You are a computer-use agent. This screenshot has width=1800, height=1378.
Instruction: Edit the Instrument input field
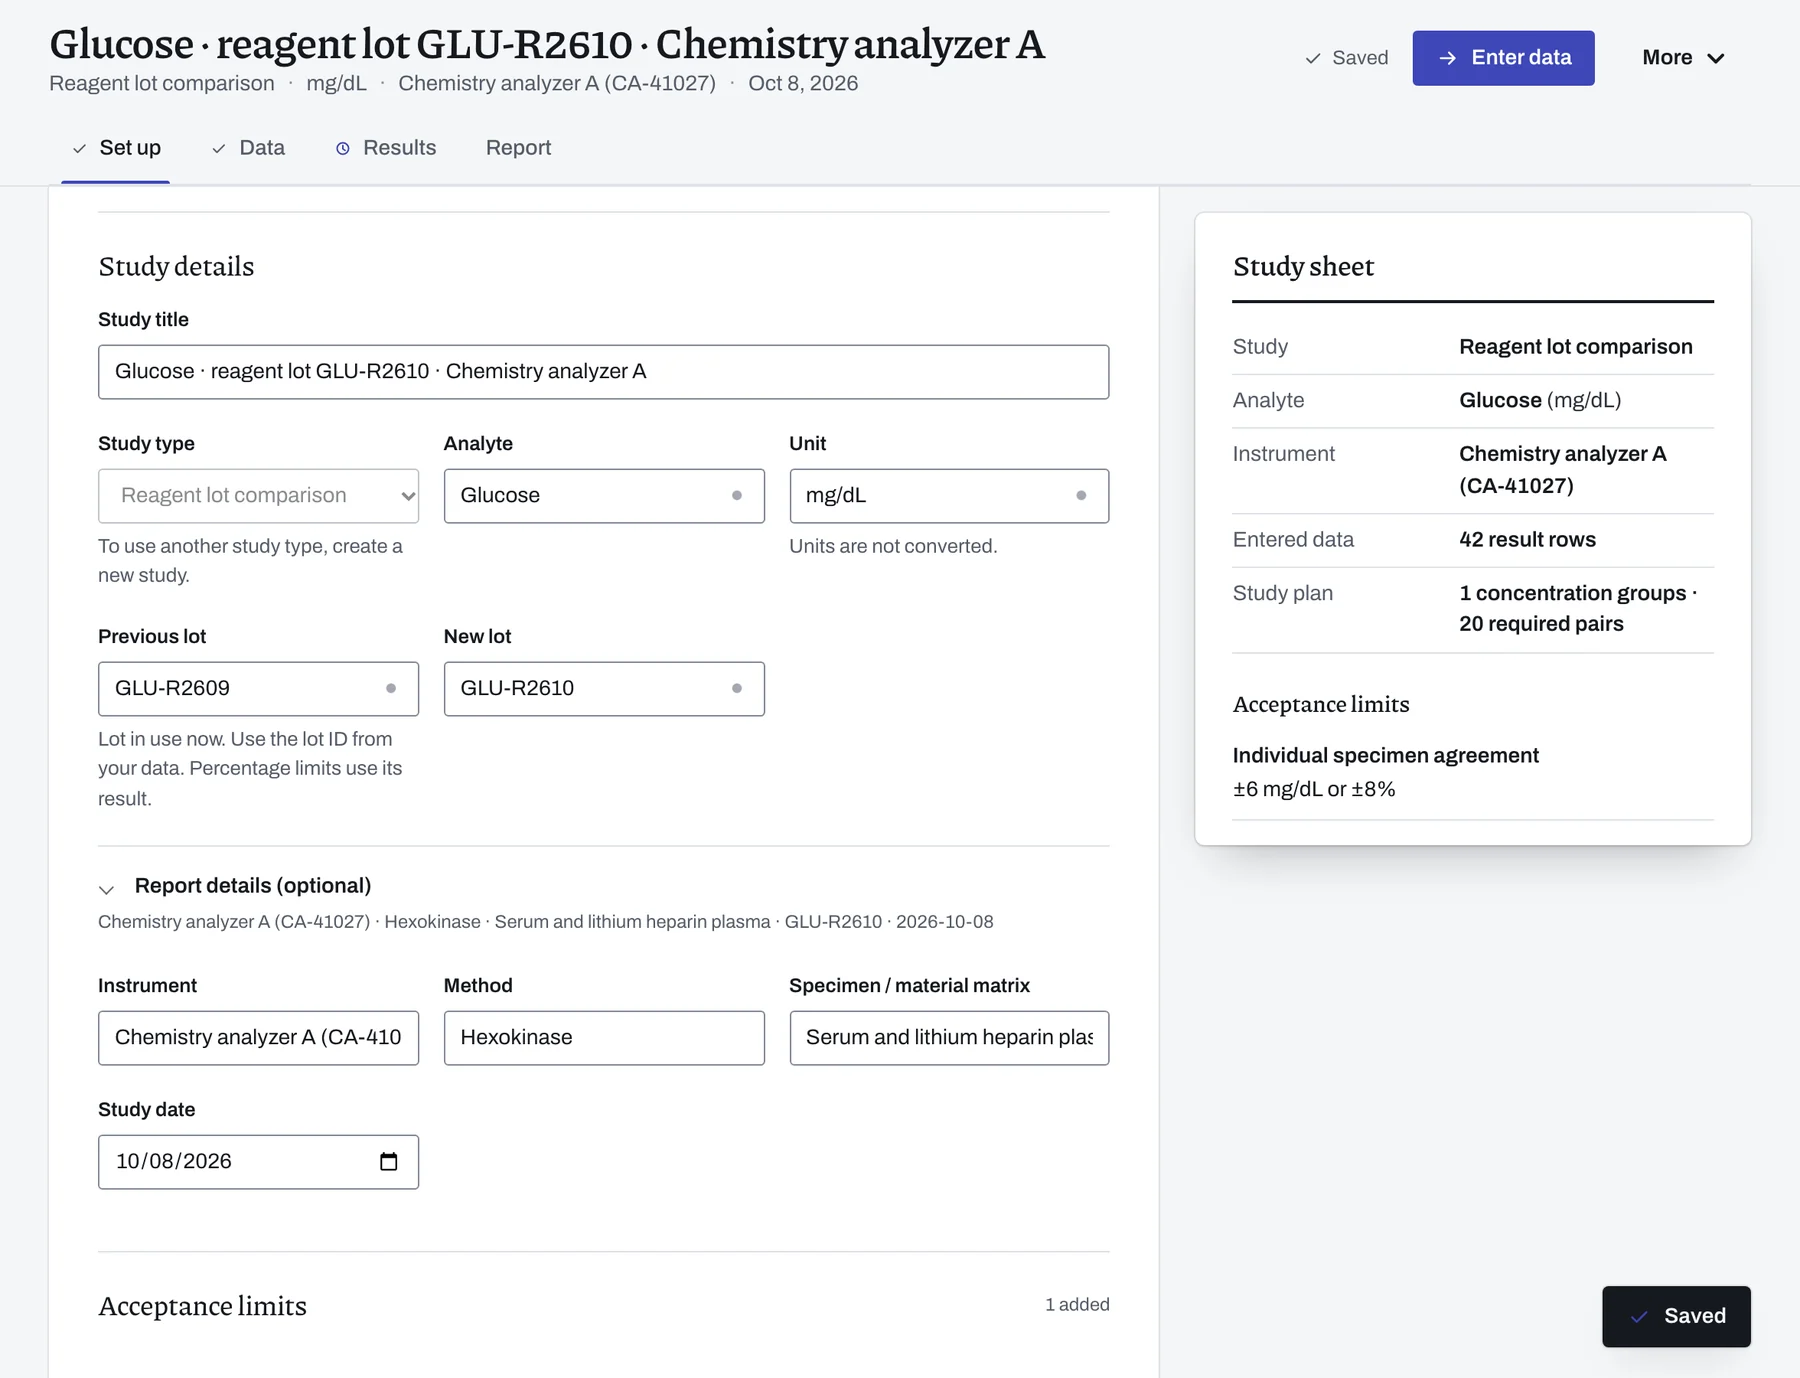258,1038
